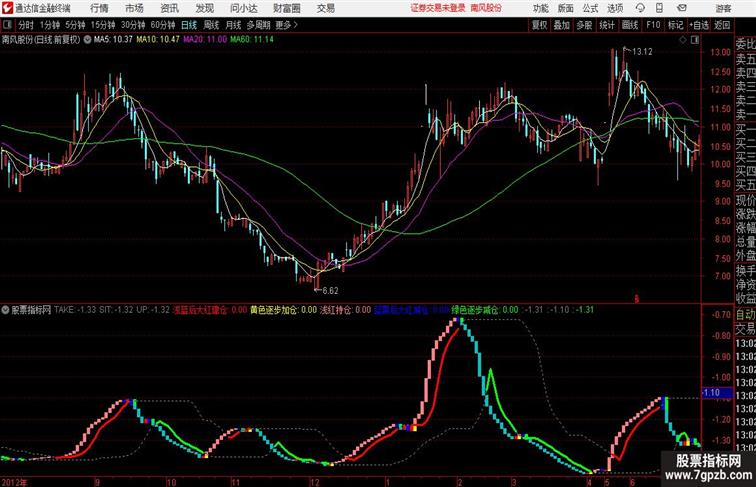Click the MA60: 11.14 indicator label
The width and height of the screenshot is (756, 487).
pos(252,40)
